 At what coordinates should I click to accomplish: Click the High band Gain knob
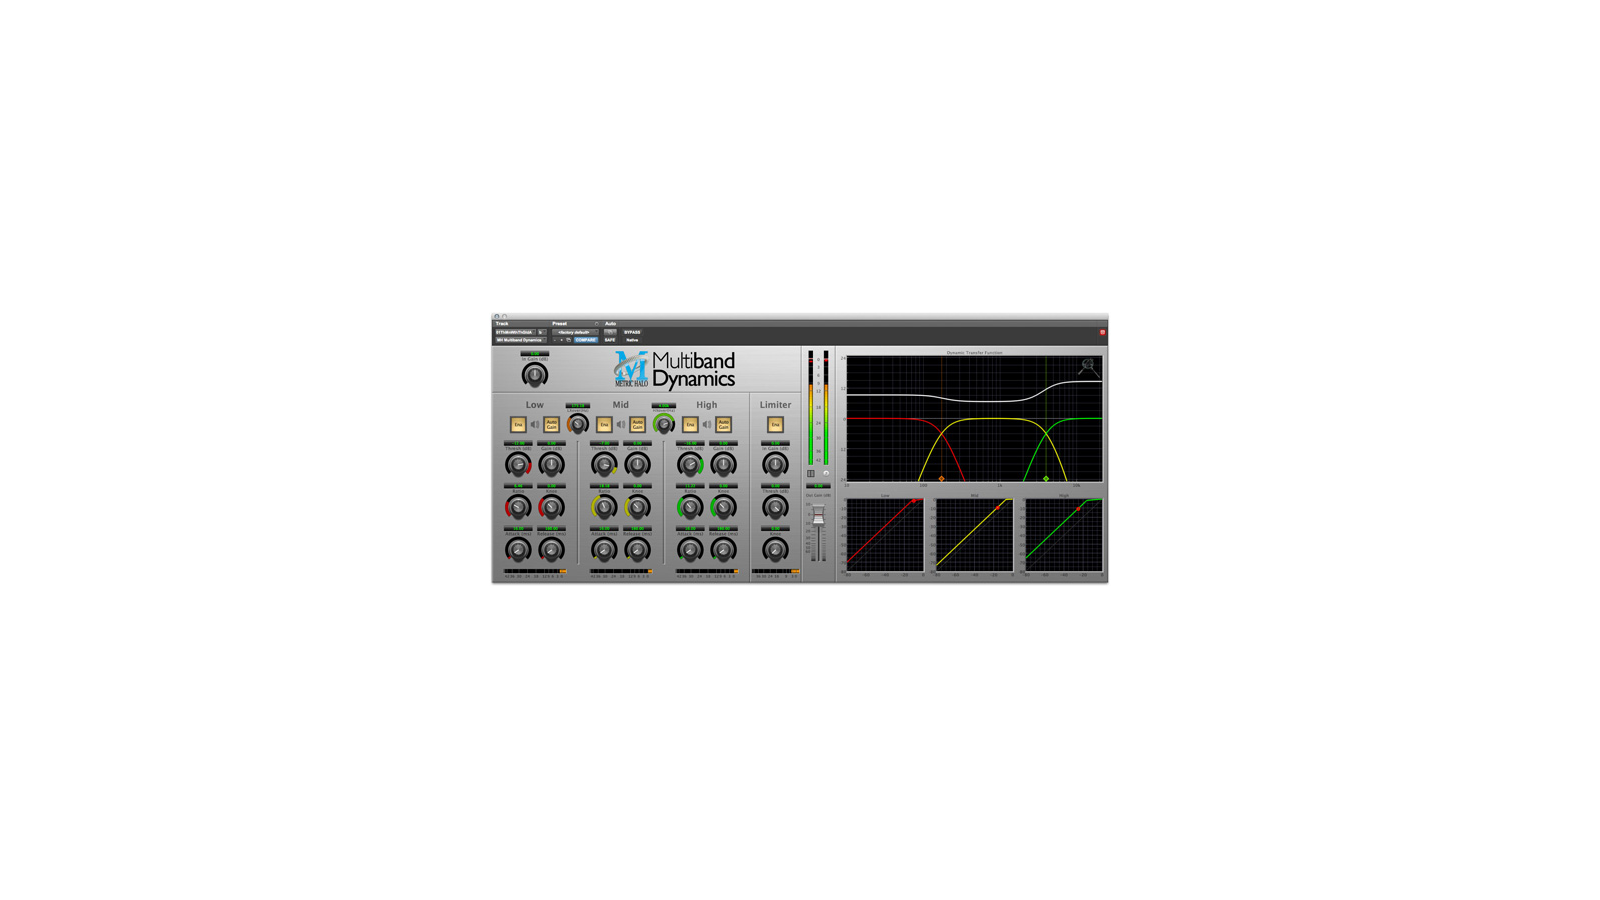point(723,465)
